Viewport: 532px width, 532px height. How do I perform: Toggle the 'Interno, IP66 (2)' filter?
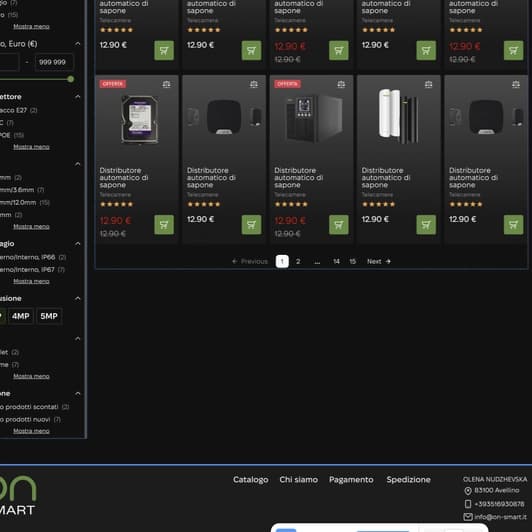click(33, 257)
